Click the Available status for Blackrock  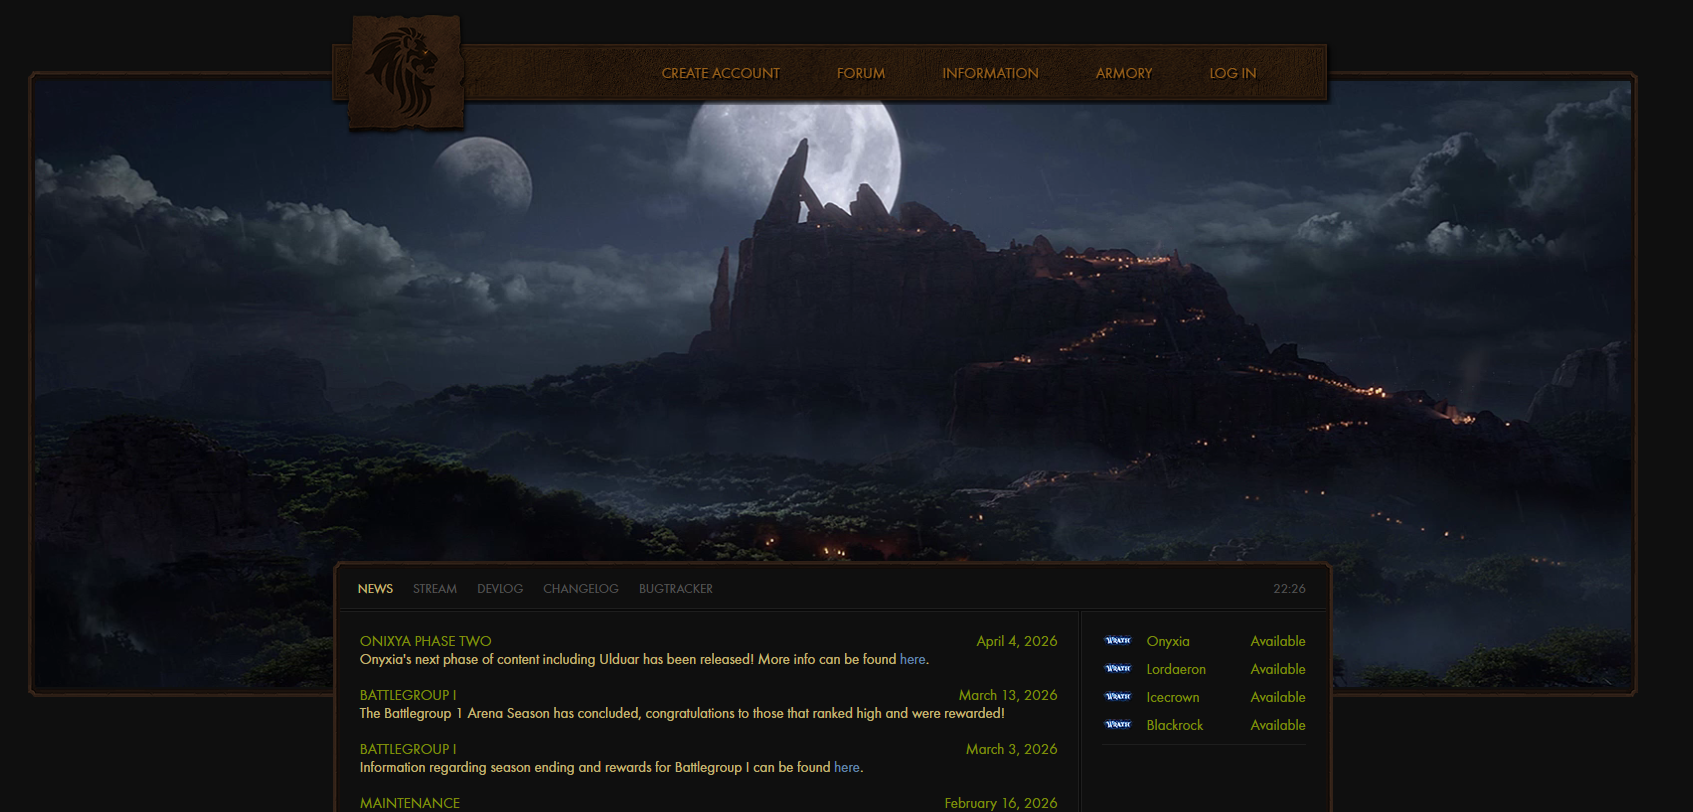pyautogui.click(x=1278, y=725)
